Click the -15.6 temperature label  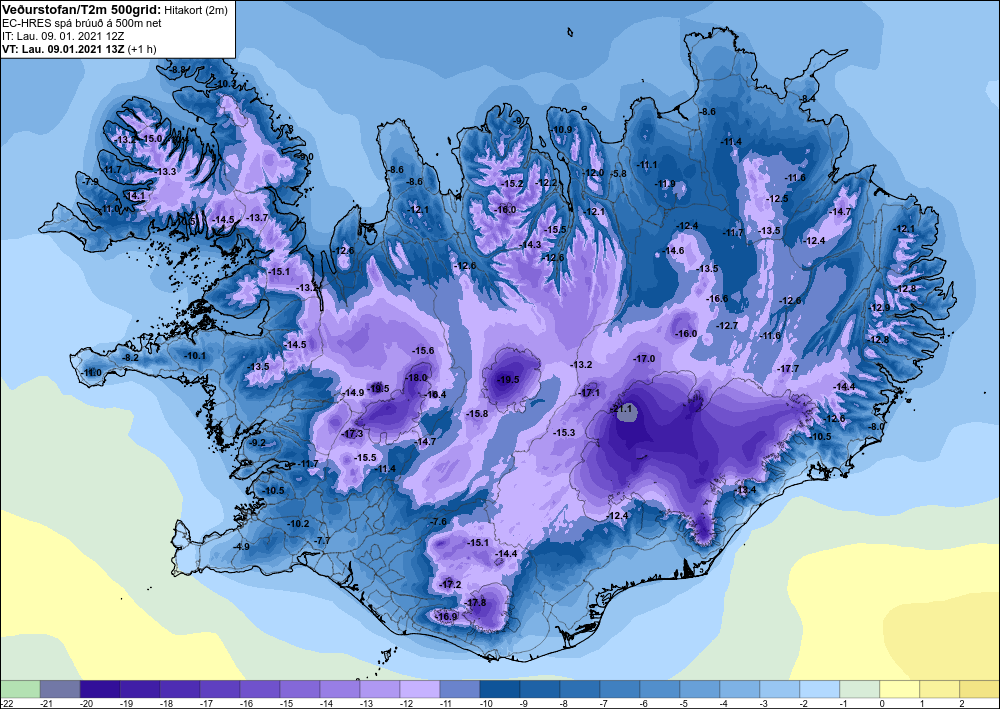[423, 351]
